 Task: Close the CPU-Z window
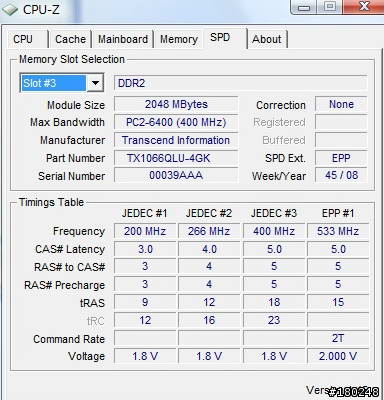(363, 7)
